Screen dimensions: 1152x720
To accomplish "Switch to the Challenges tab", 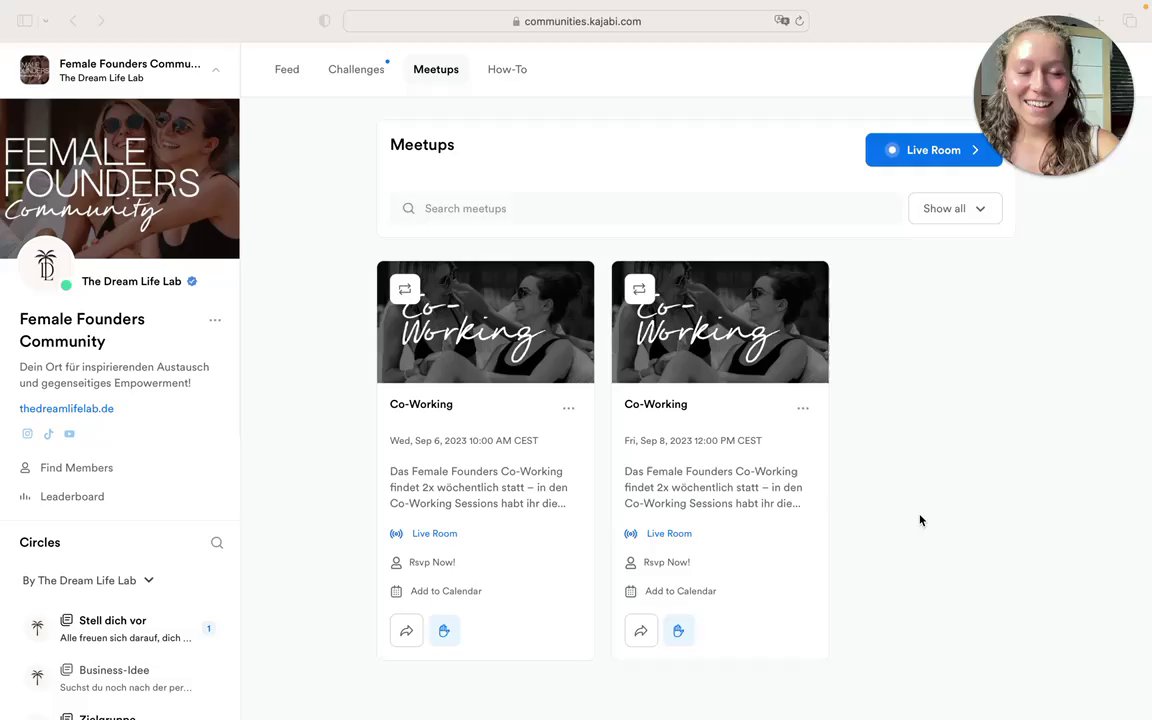I will click(356, 70).
